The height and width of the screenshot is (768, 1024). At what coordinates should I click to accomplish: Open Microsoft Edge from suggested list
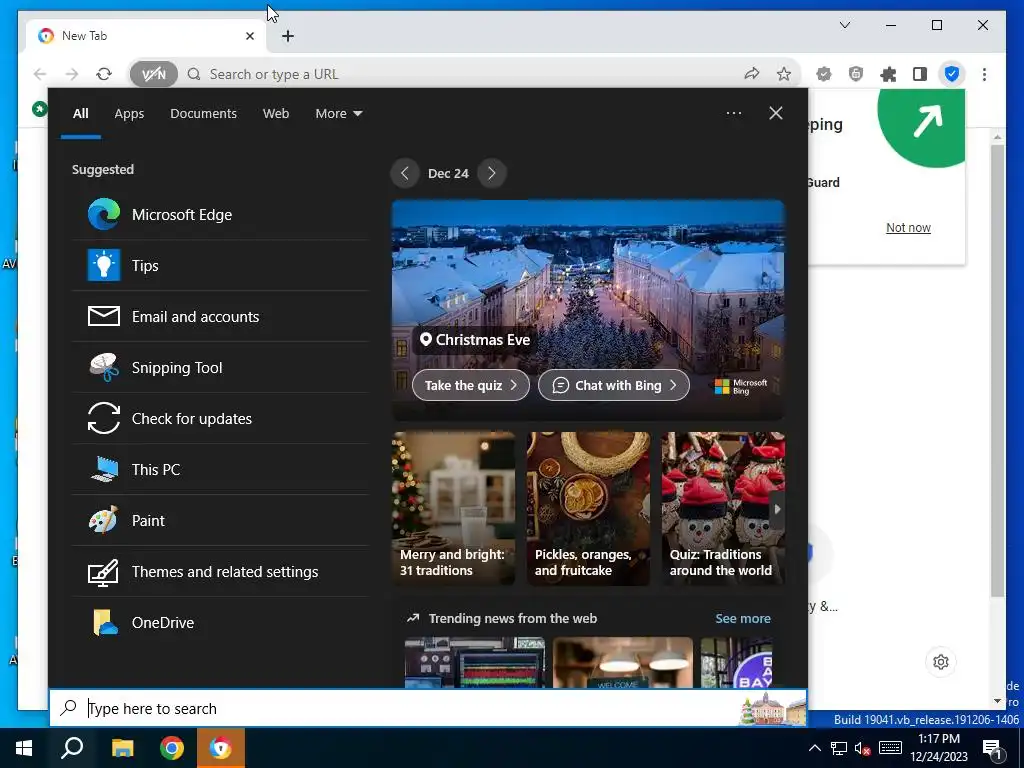click(220, 215)
